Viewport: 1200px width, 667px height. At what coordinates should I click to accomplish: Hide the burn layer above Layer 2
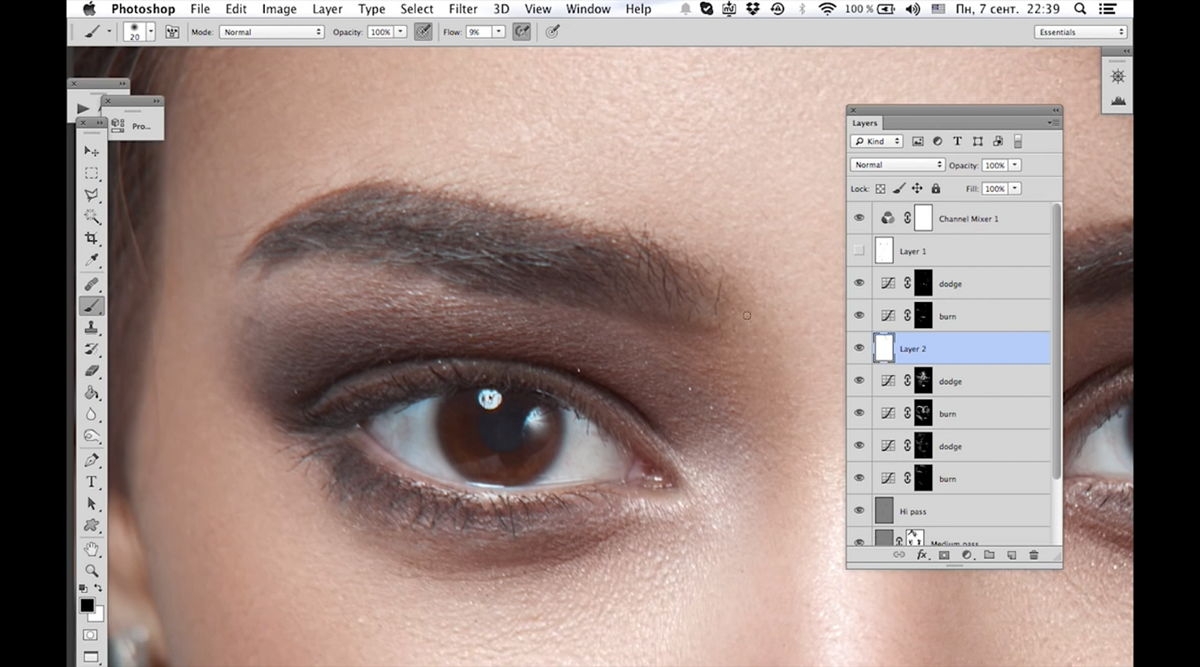[859, 316]
